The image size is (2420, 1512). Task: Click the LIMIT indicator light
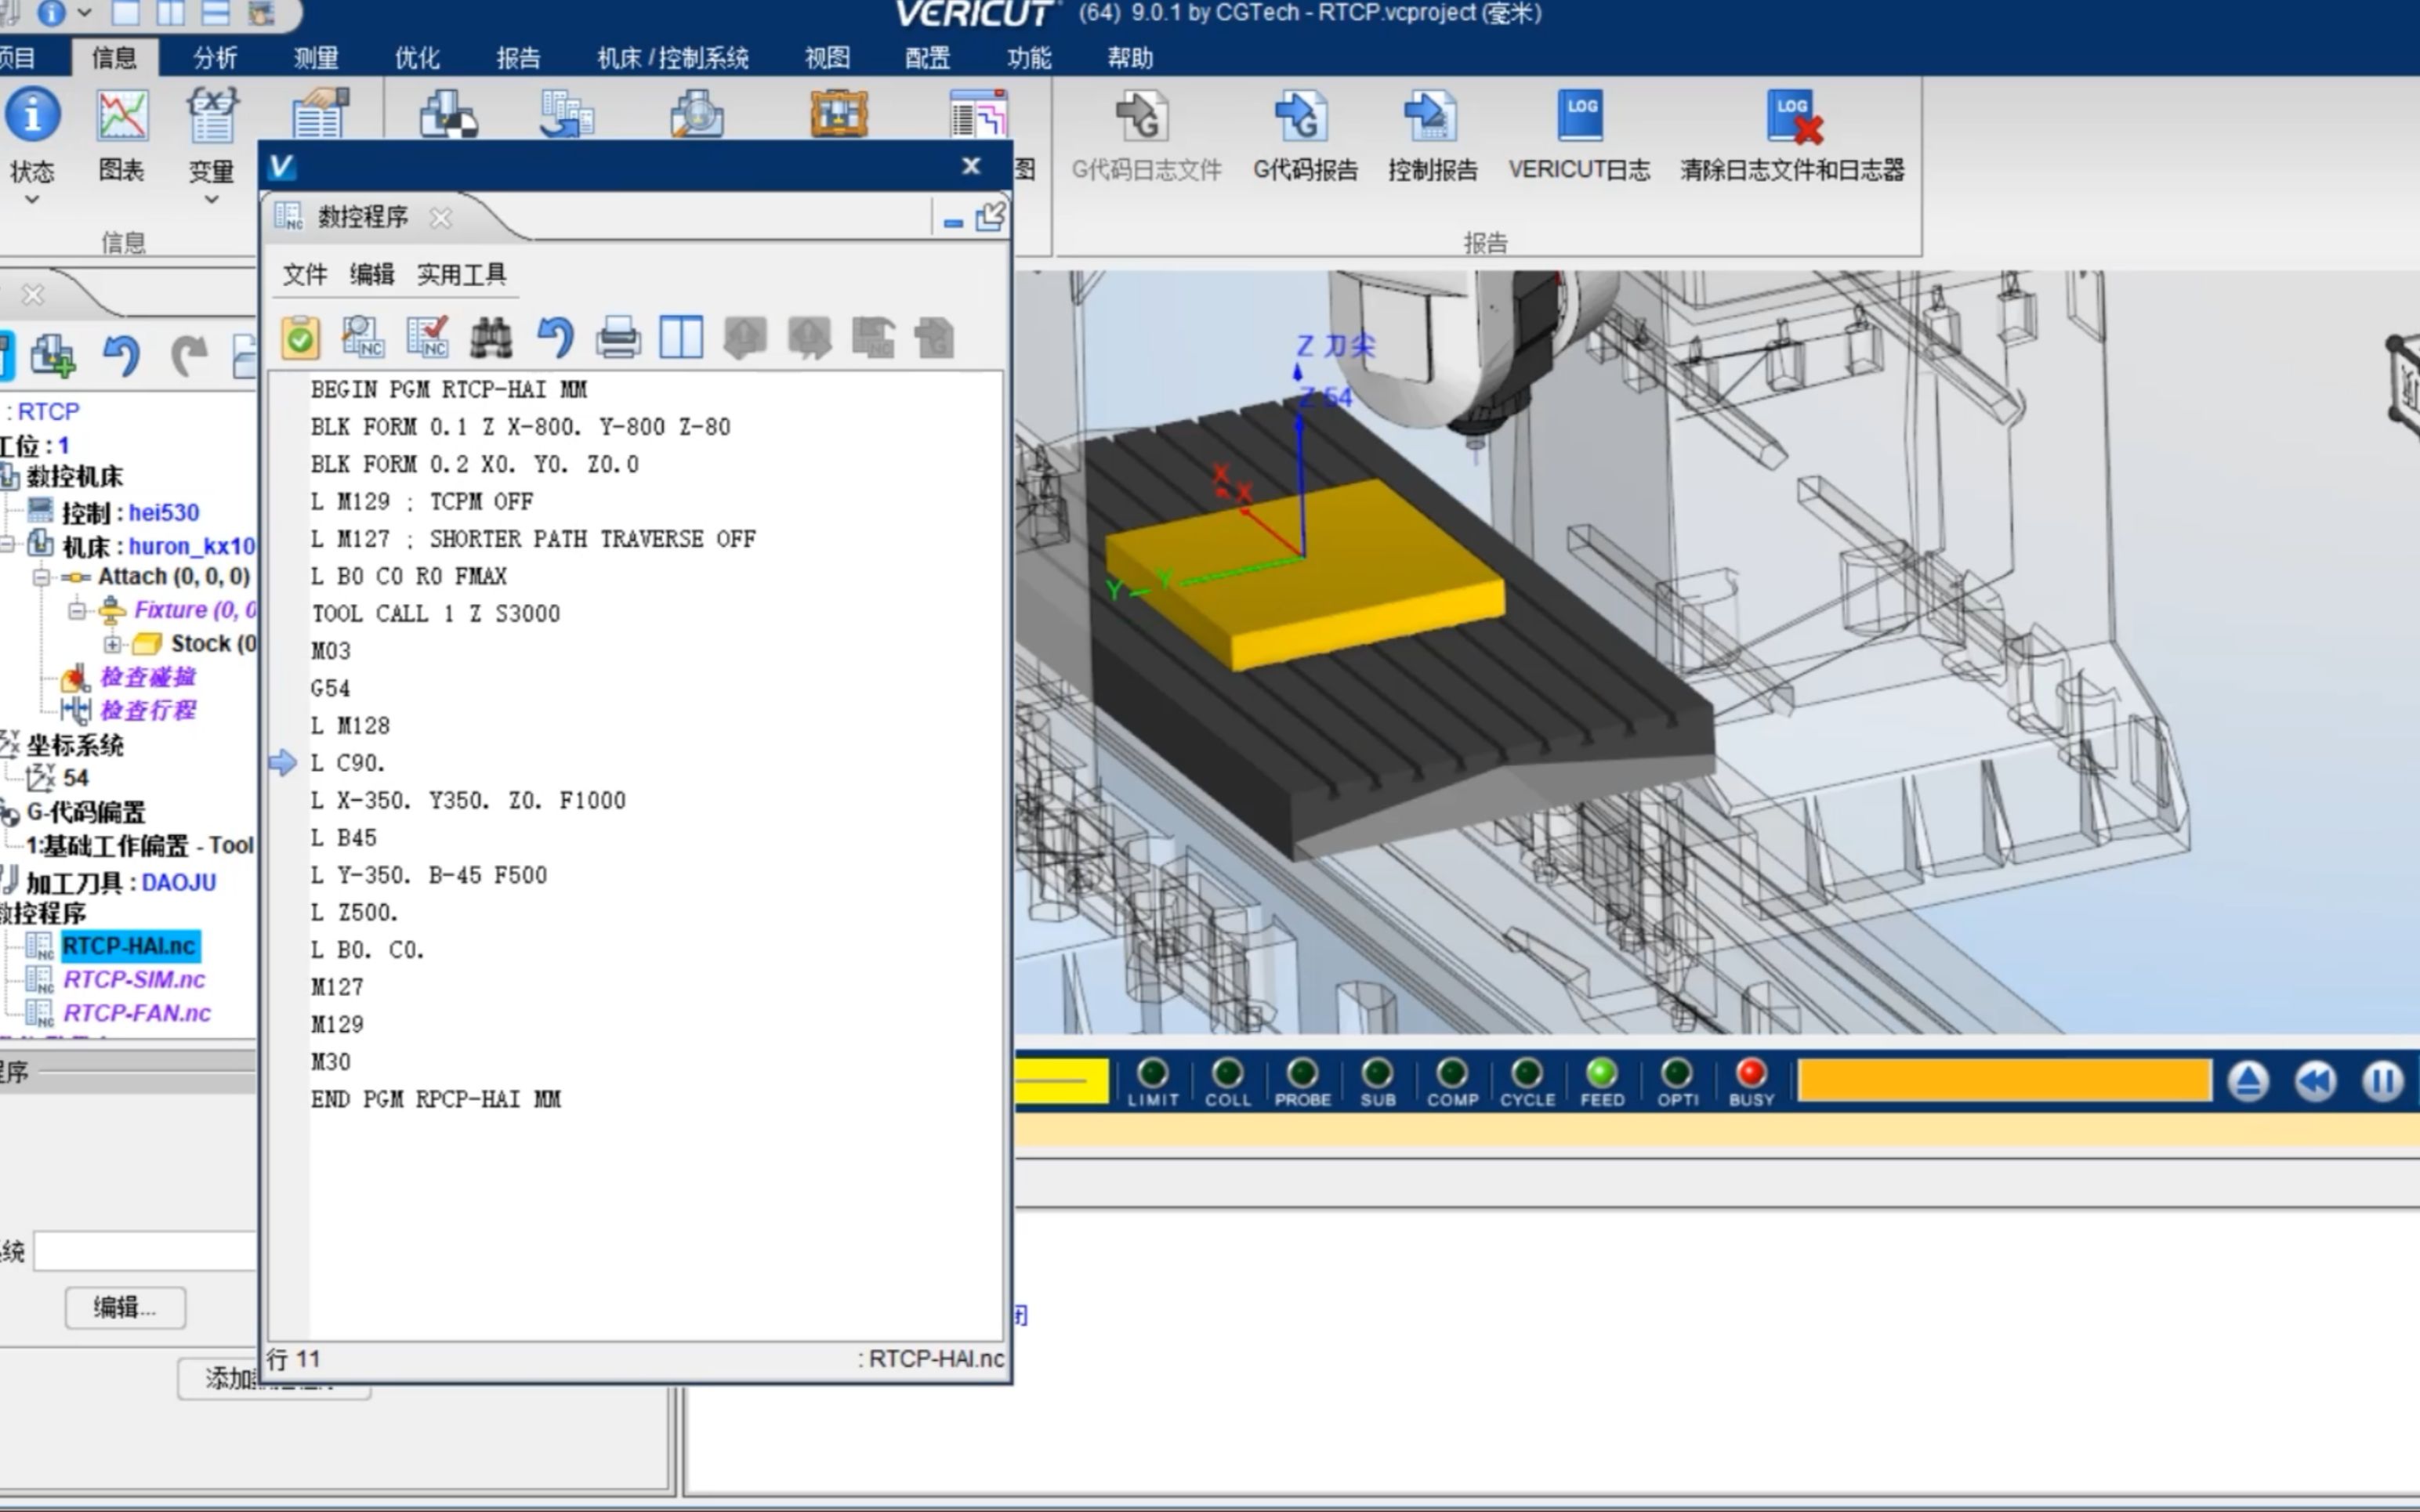(x=1153, y=1072)
